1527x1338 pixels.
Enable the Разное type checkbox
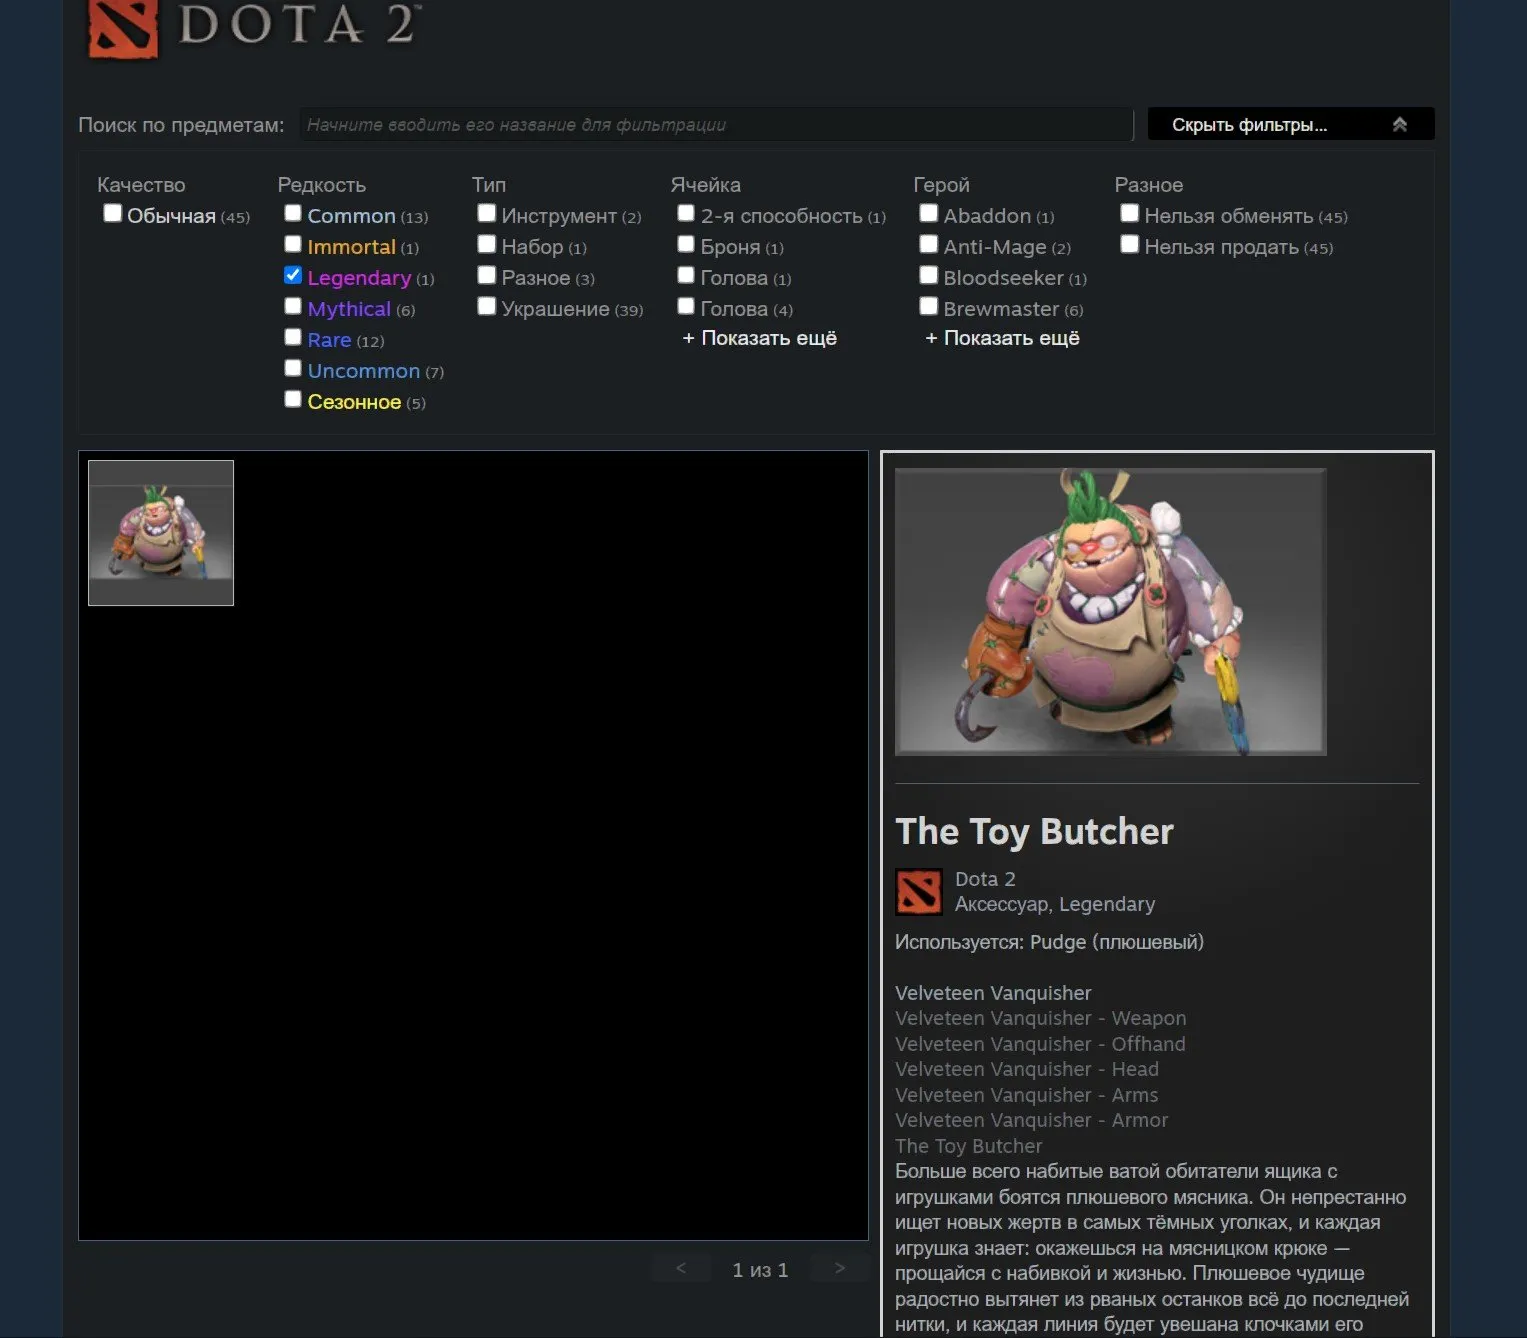tap(486, 275)
